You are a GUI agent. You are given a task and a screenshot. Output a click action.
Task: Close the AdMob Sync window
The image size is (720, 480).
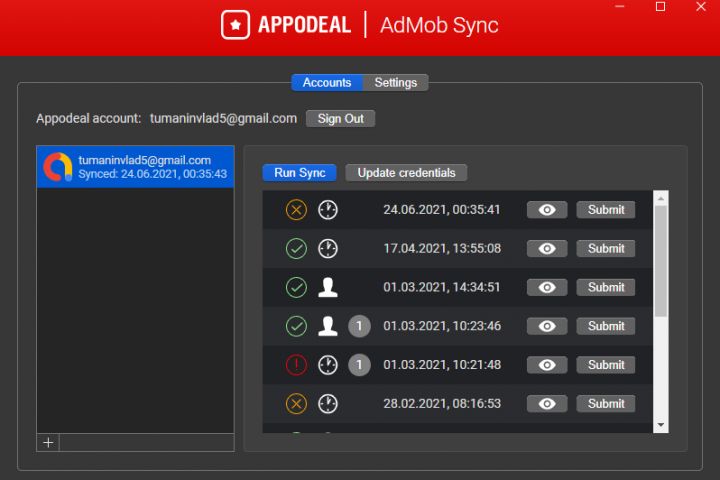click(x=701, y=6)
